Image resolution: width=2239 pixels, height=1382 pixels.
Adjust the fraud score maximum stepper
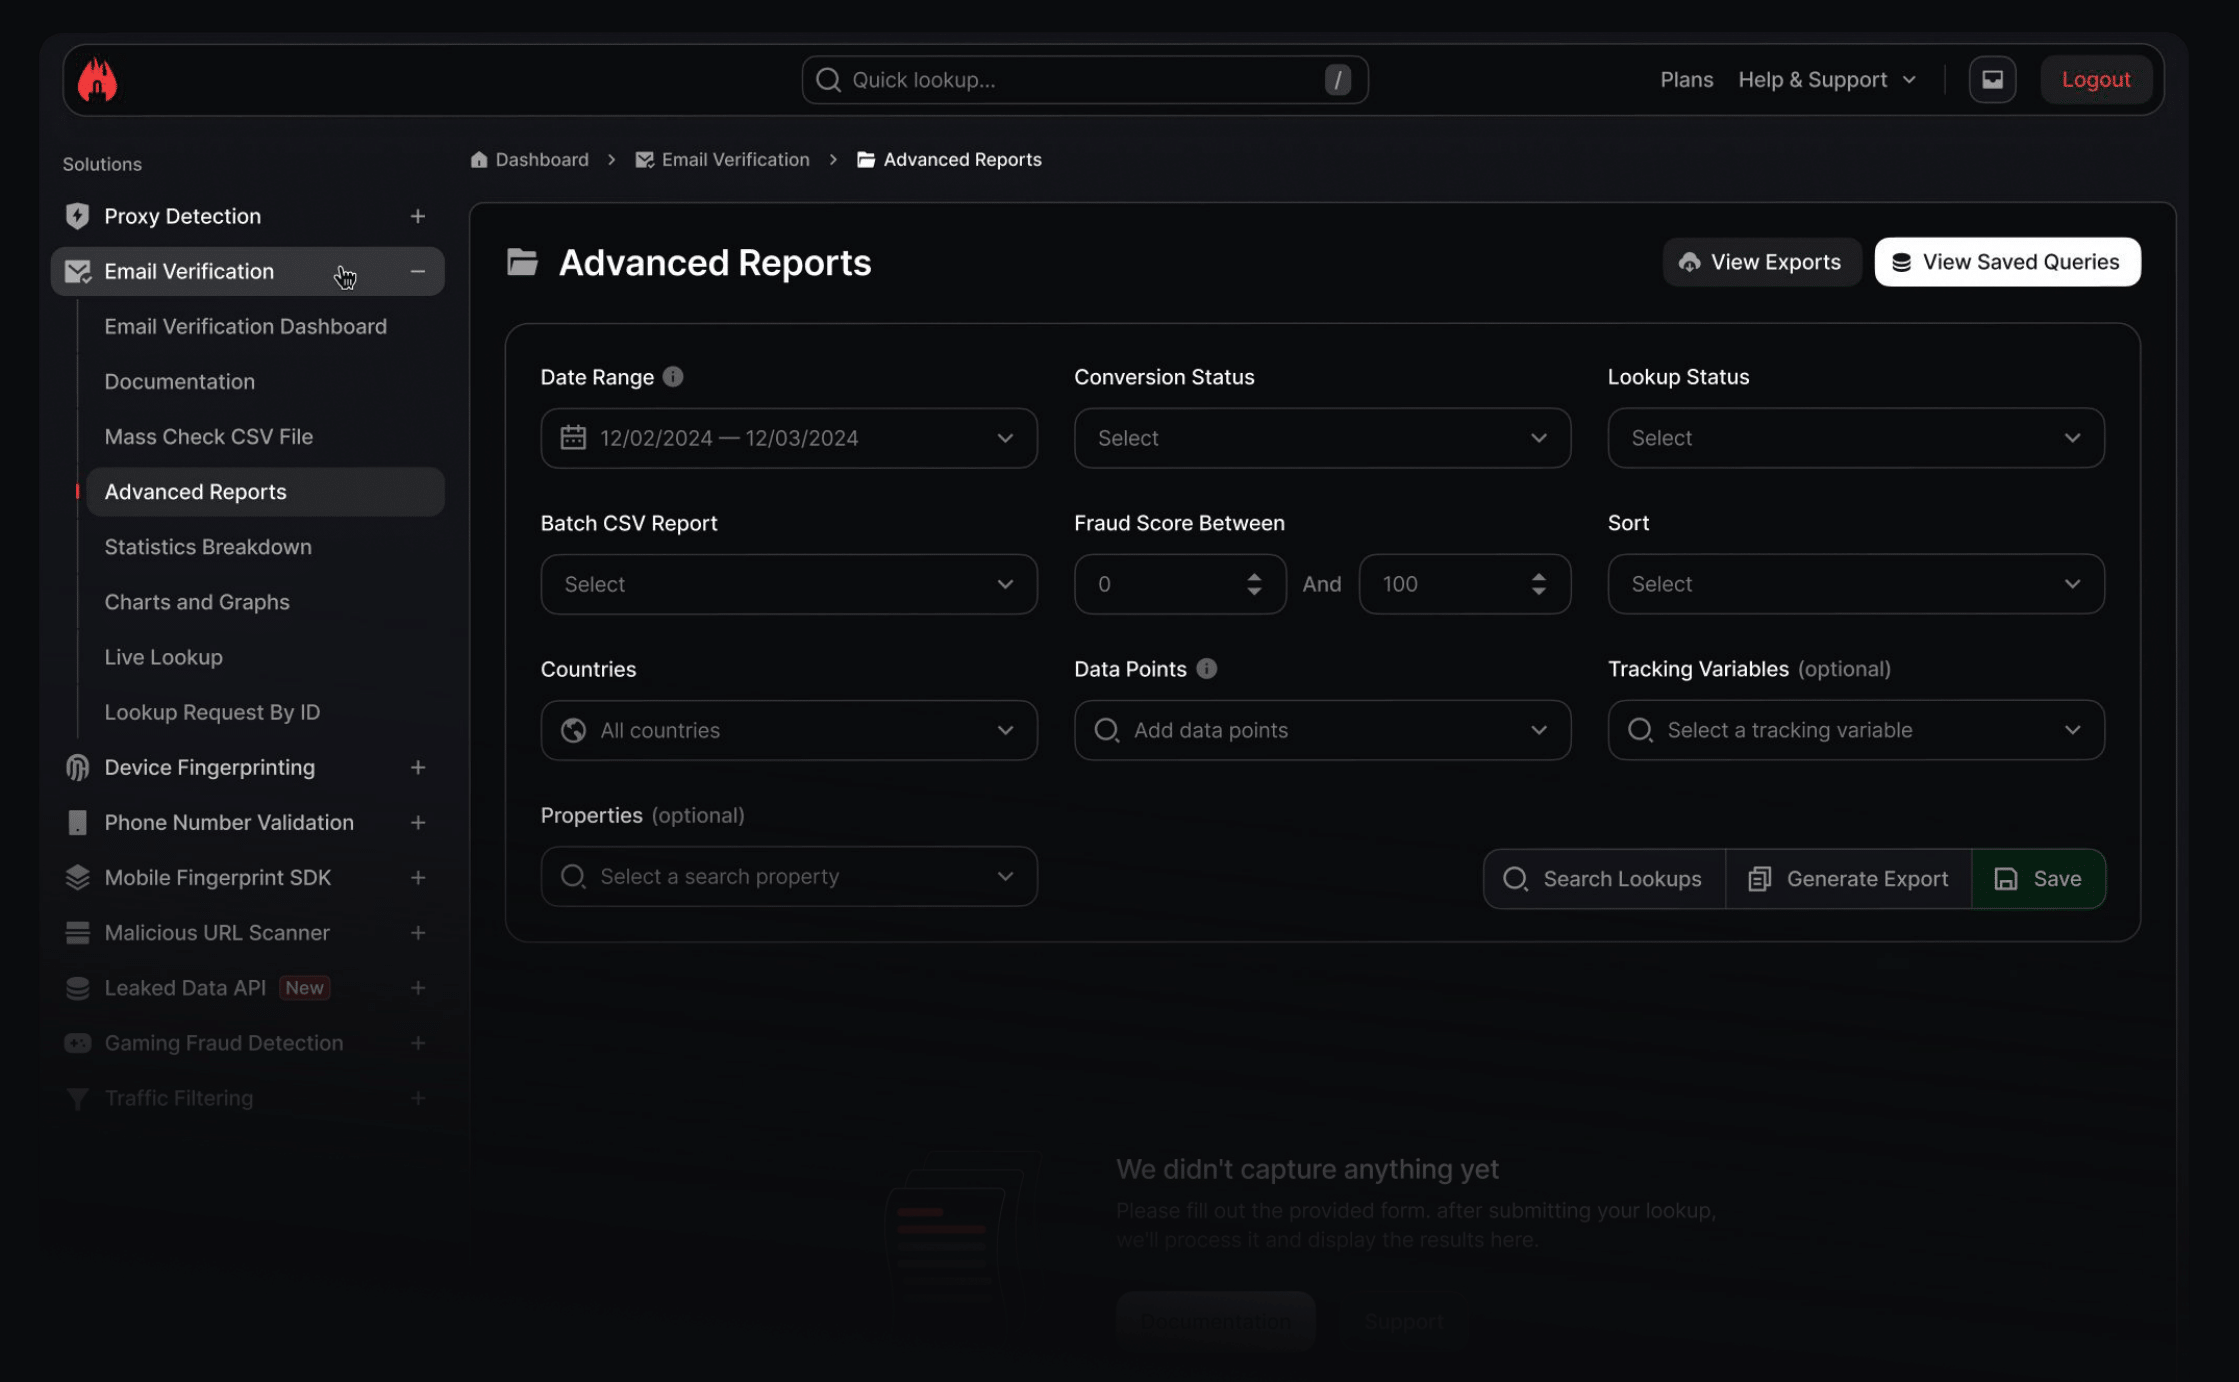pos(1538,584)
